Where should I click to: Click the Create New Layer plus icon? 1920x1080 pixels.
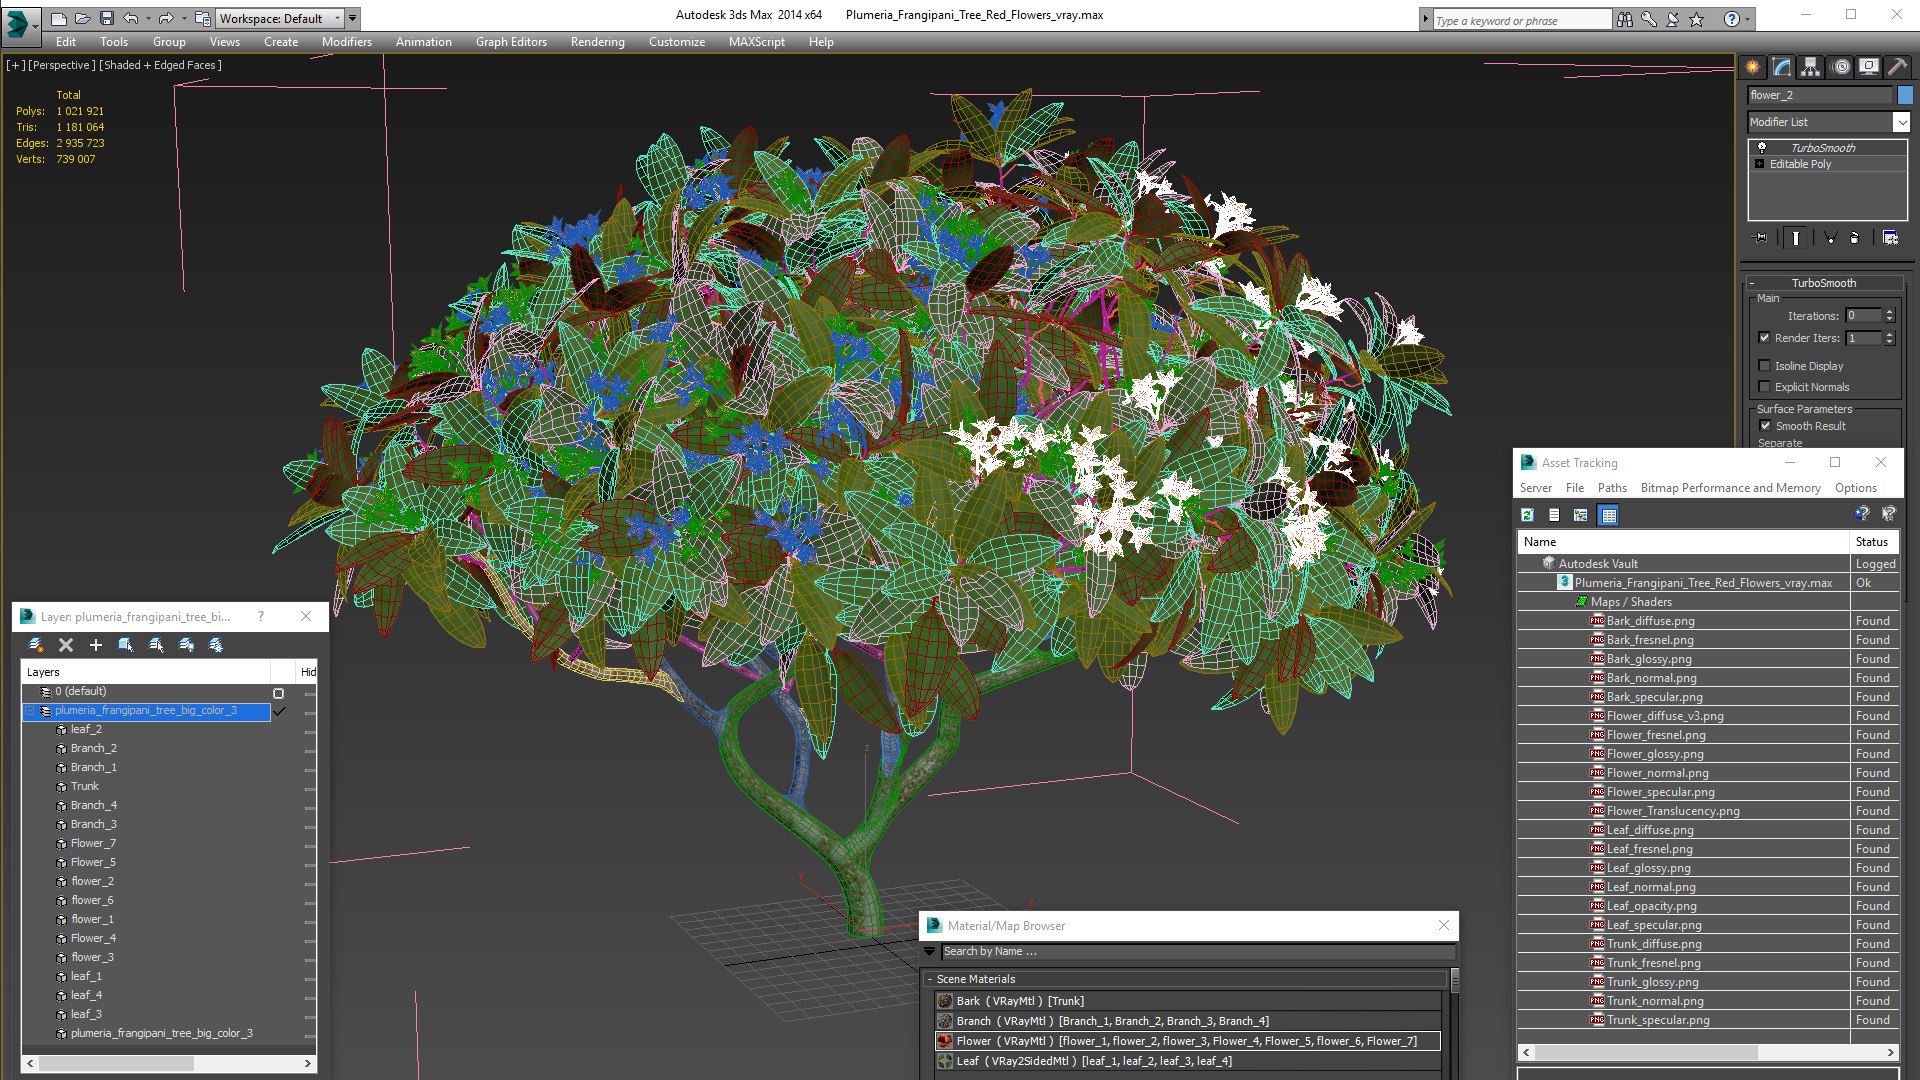pos(96,645)
